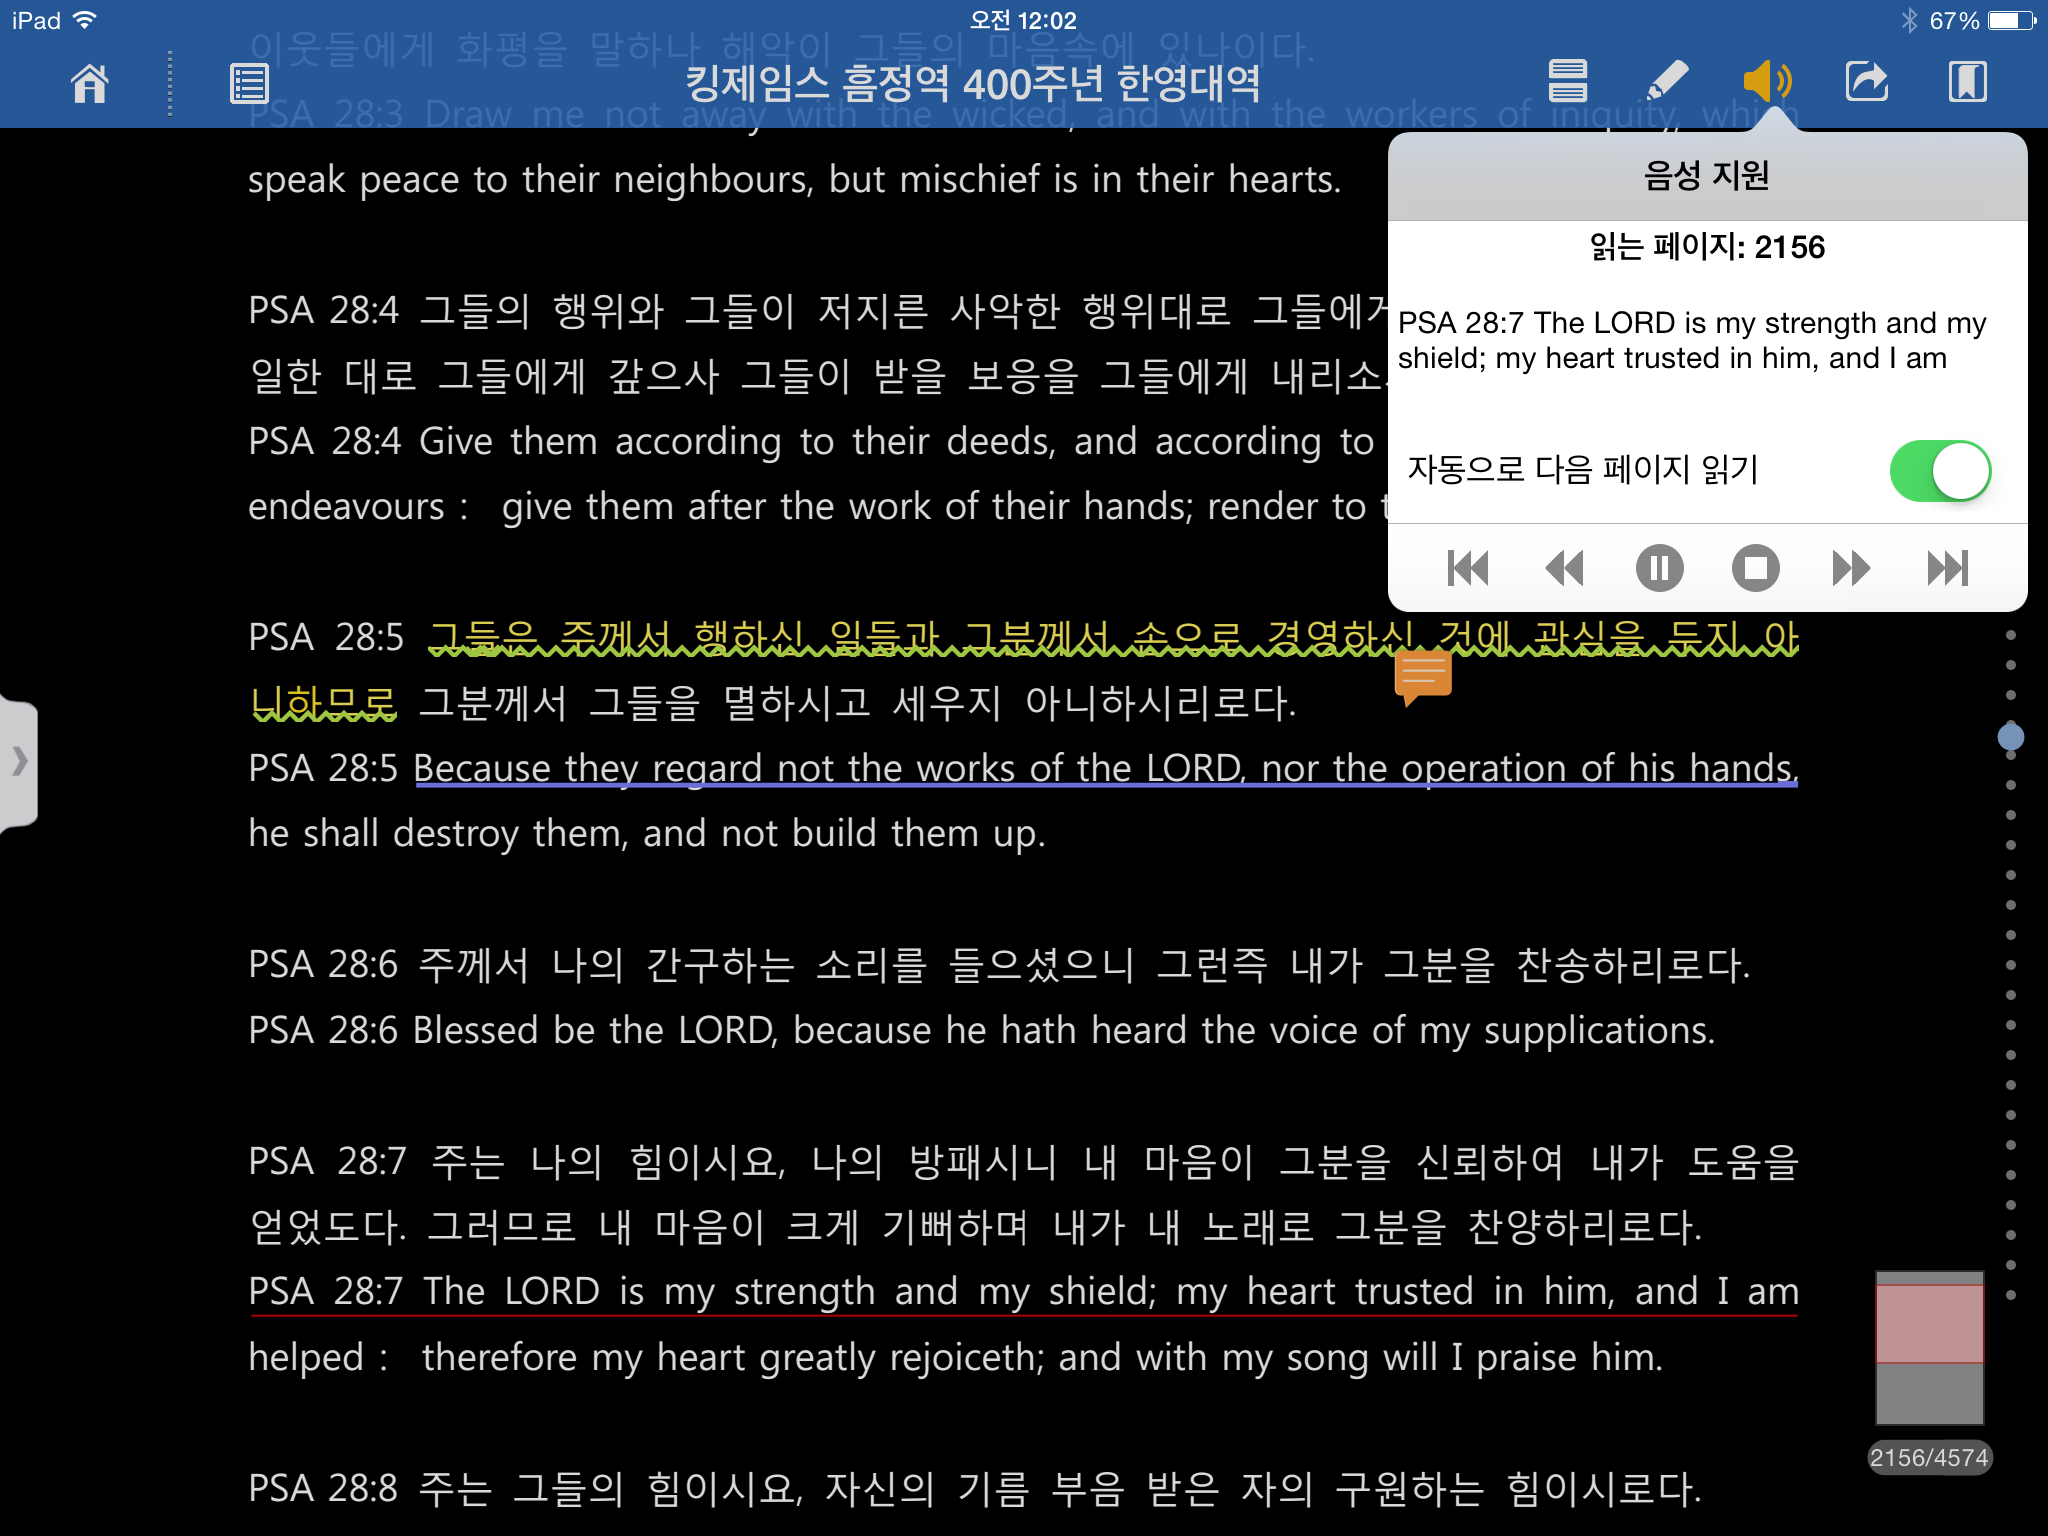Tap the Korean PSA 28:8 verse
This screenshot has height=1536, width=2048.
pyautogui.click(x=975, y=1489)
